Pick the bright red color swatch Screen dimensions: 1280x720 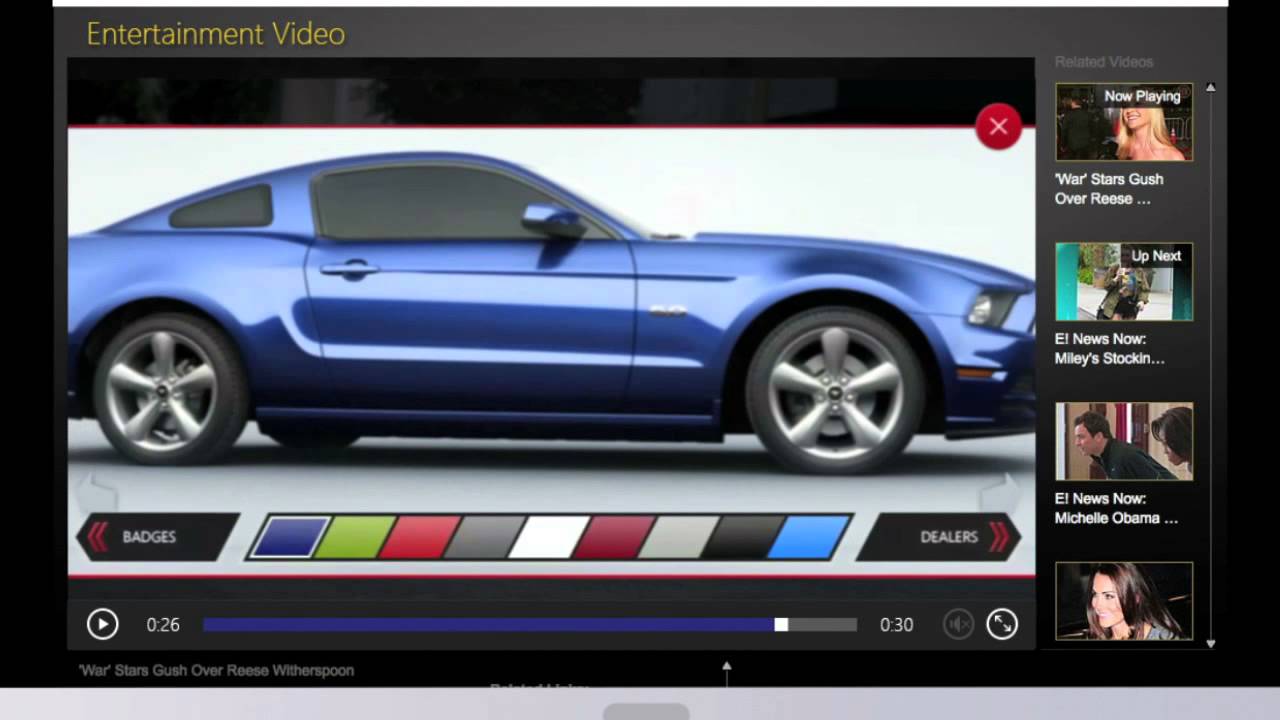[420, 537]
